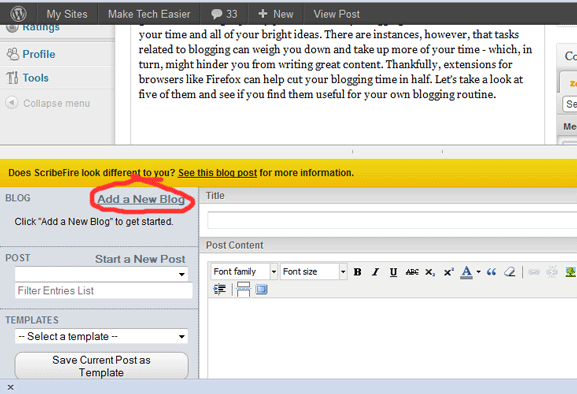The image size is (577, 394).
Task: Open the New menu in admin bar
Action: (276, 14)
